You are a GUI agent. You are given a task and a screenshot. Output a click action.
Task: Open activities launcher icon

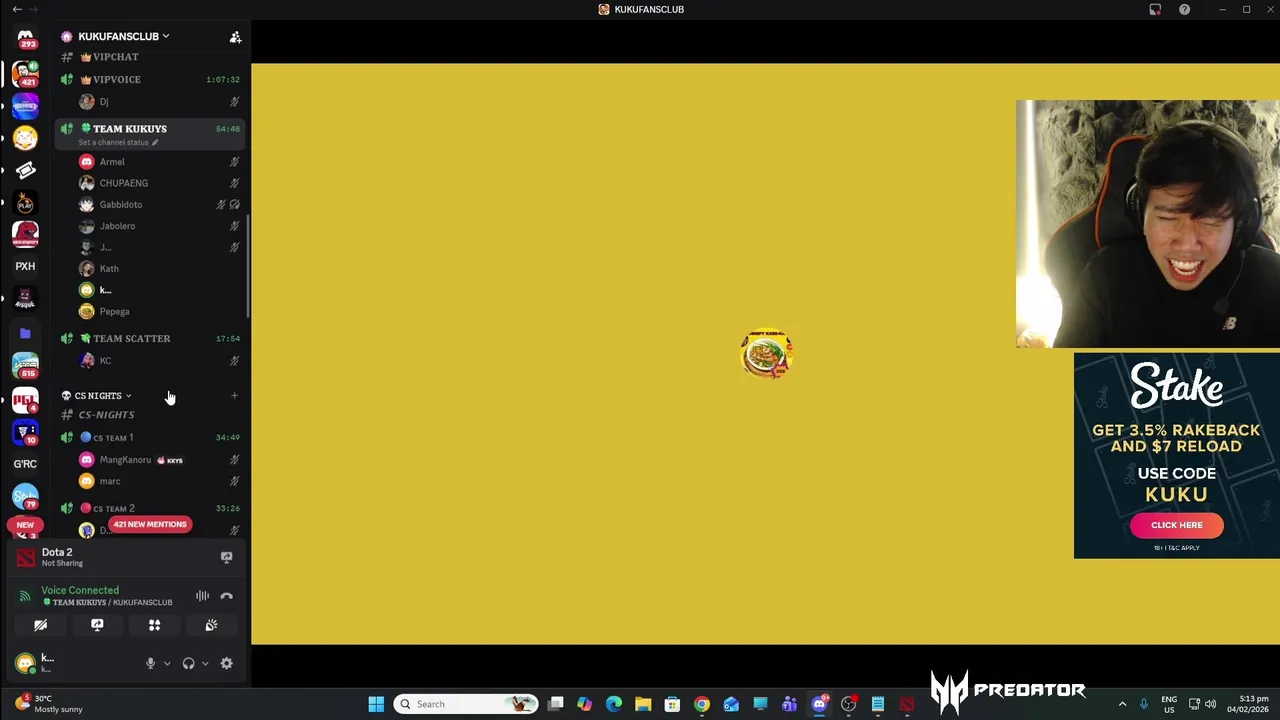point(154,625)
